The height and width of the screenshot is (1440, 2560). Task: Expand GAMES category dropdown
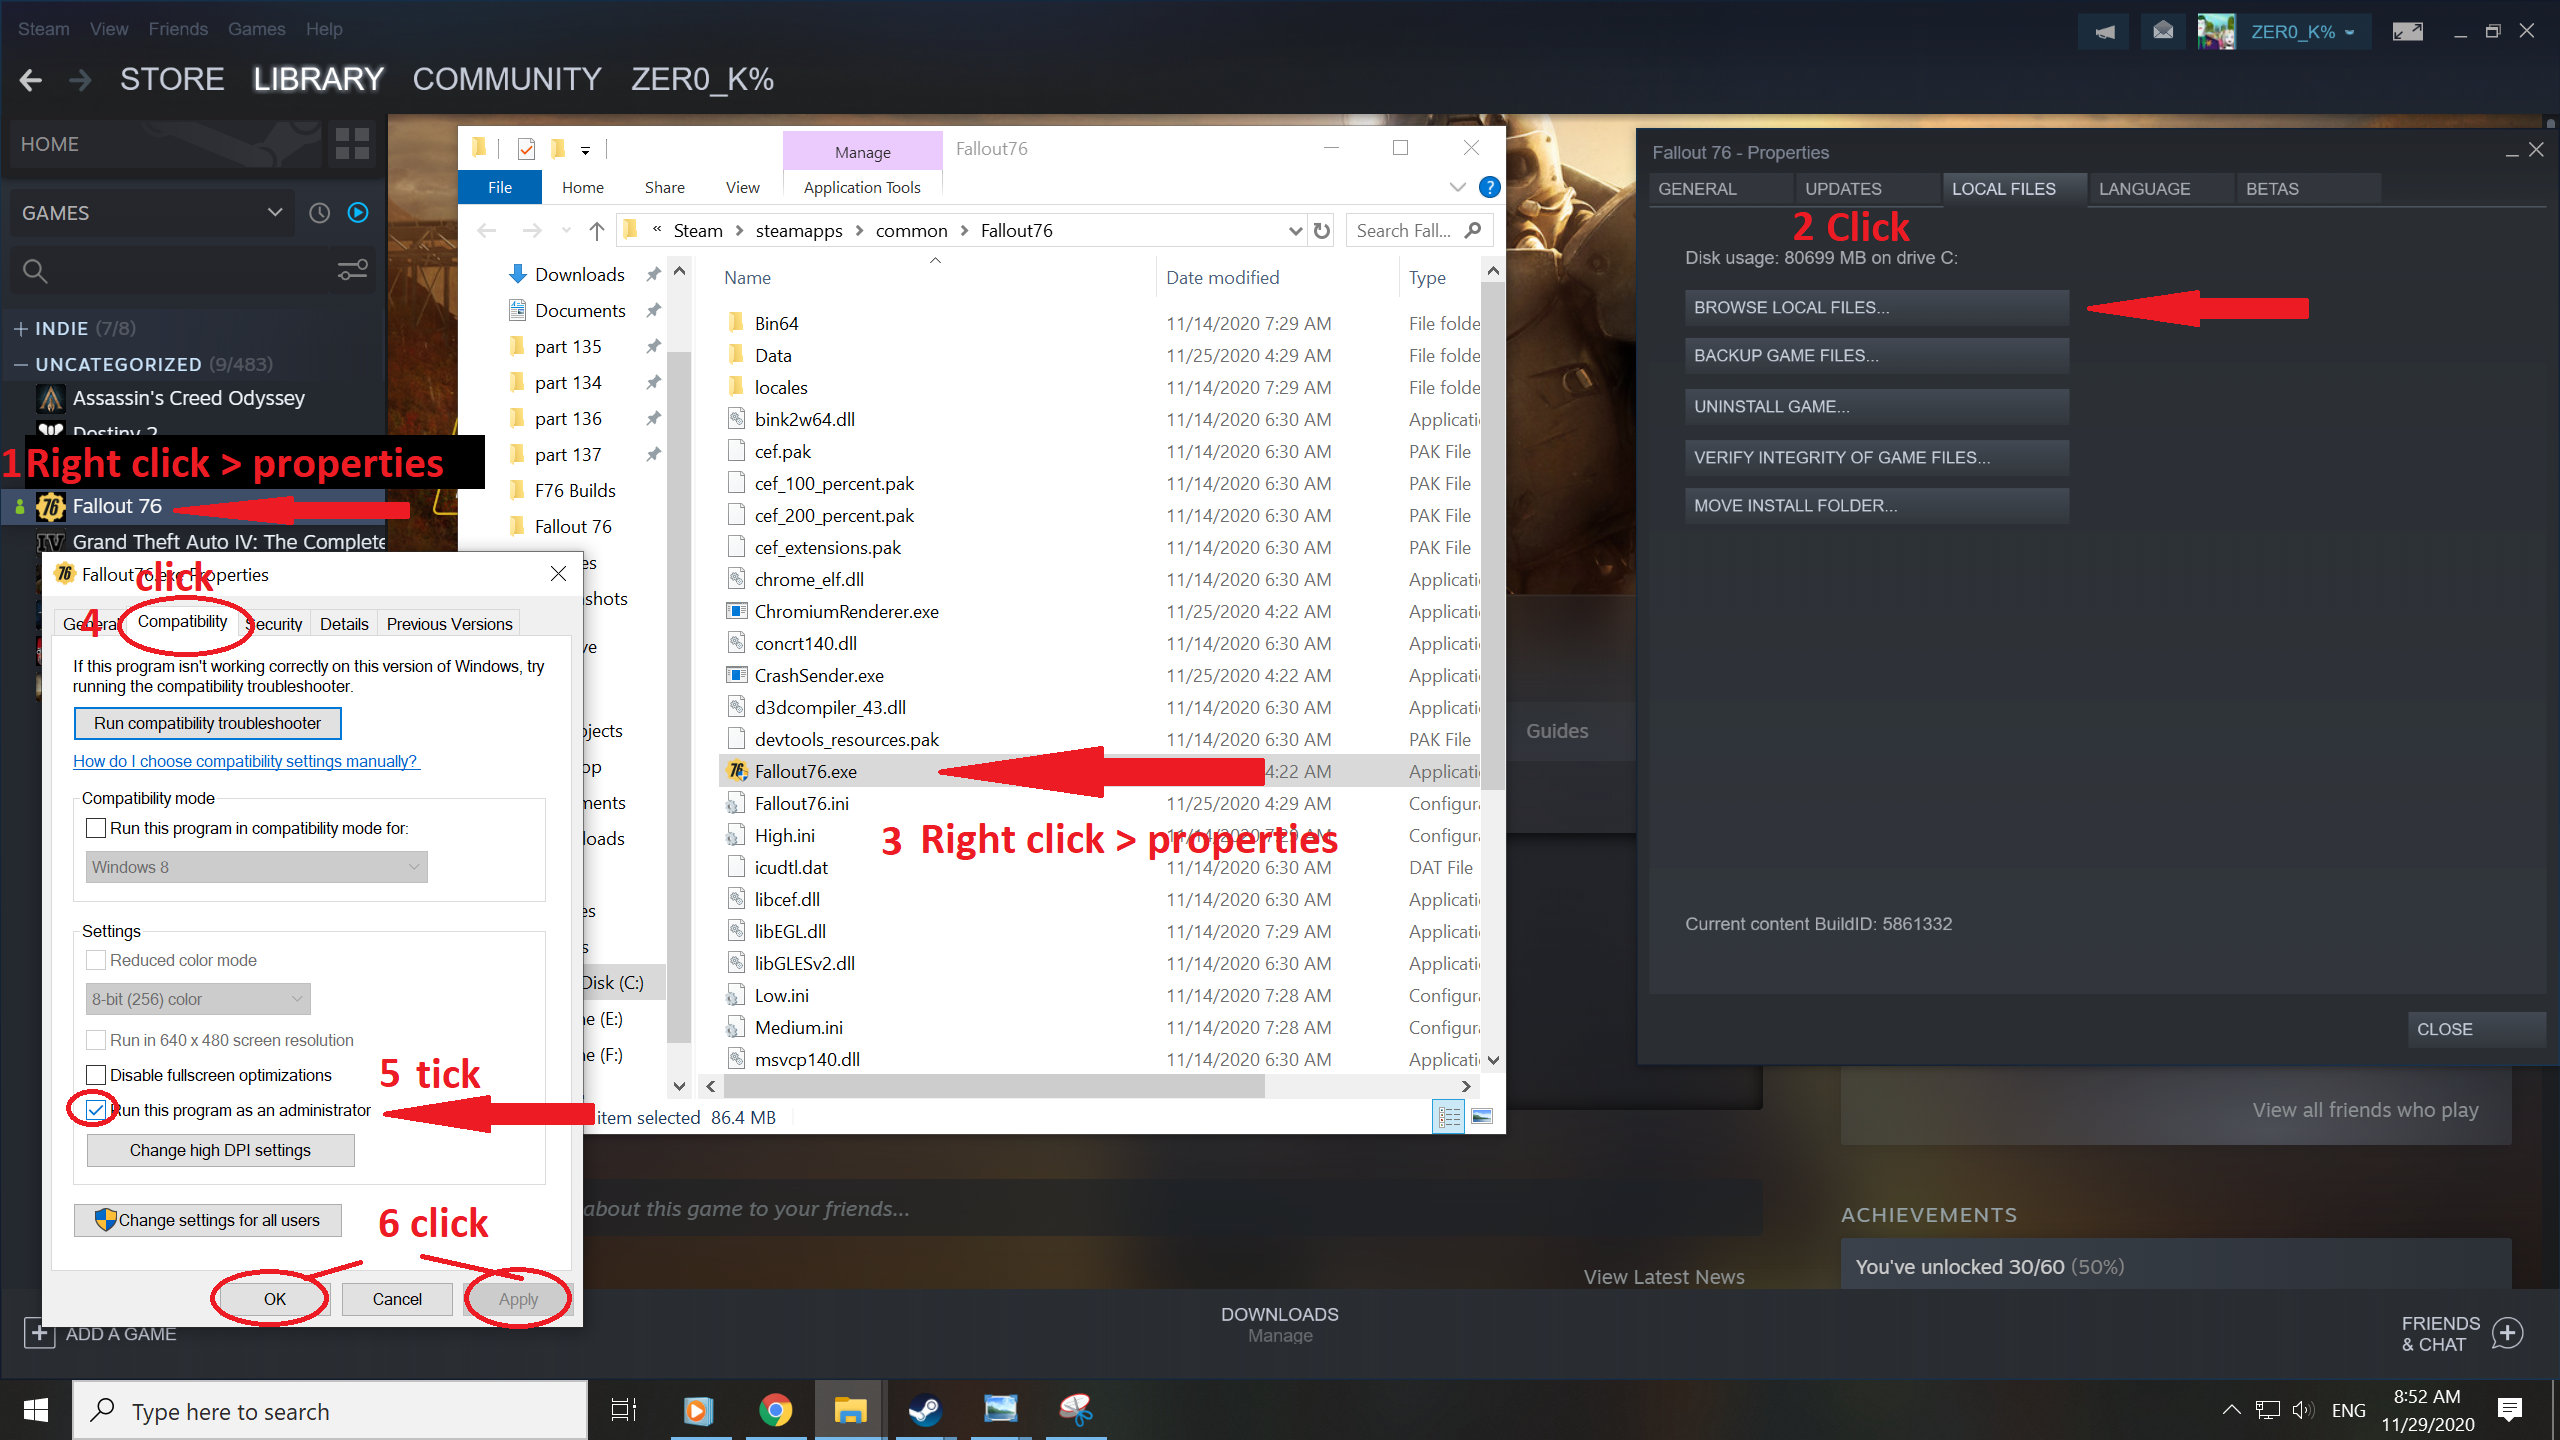pyautogui.click(x=274, y=213)
